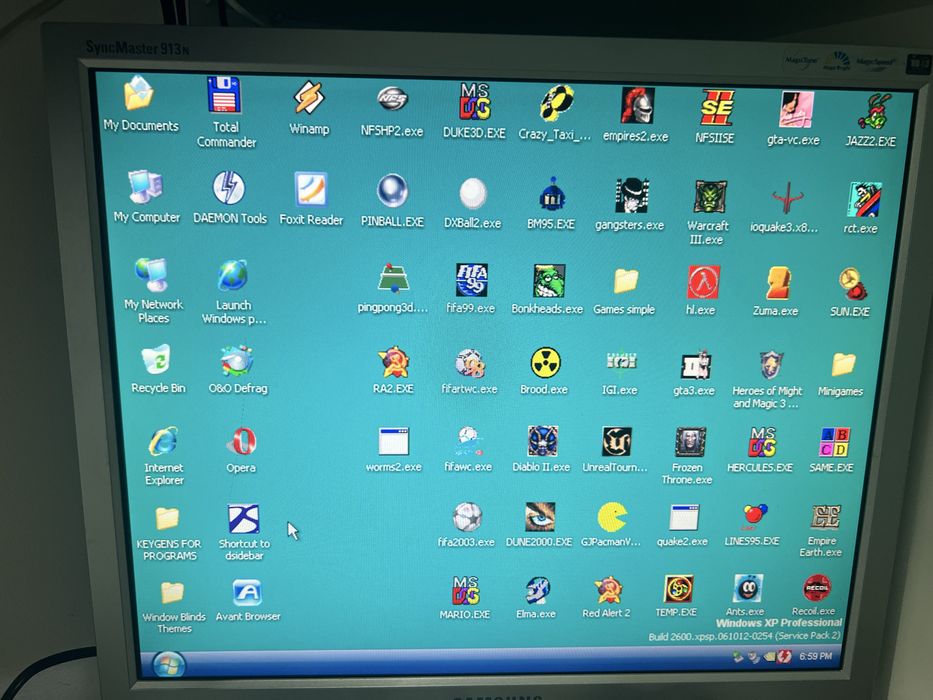Open the Minigames folder

[x=843, y=364]
